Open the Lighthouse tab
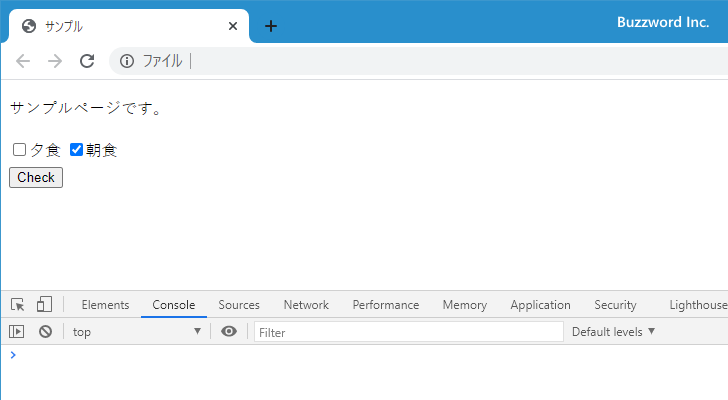The width and height of the screenshot is (728, 400). tap(698, 305)
